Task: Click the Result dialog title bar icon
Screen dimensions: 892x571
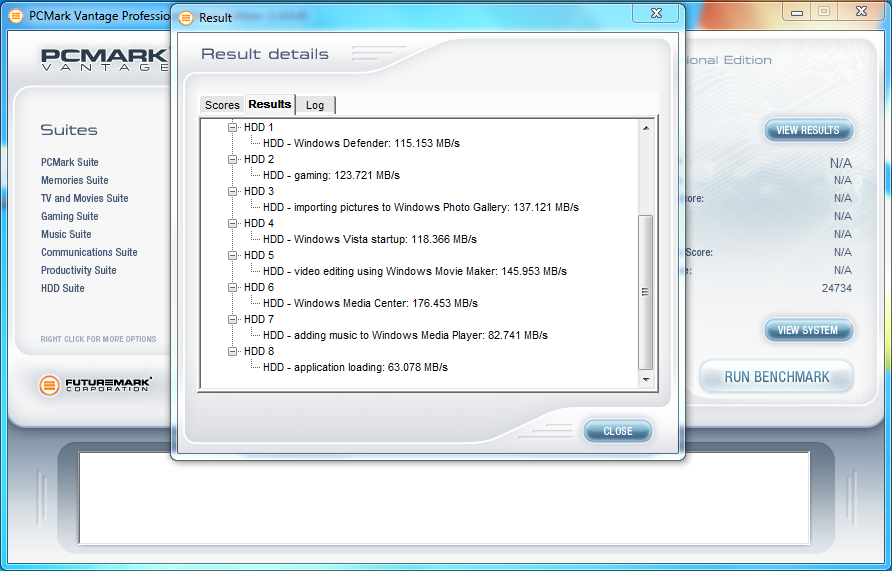Action: click(186, 18)
